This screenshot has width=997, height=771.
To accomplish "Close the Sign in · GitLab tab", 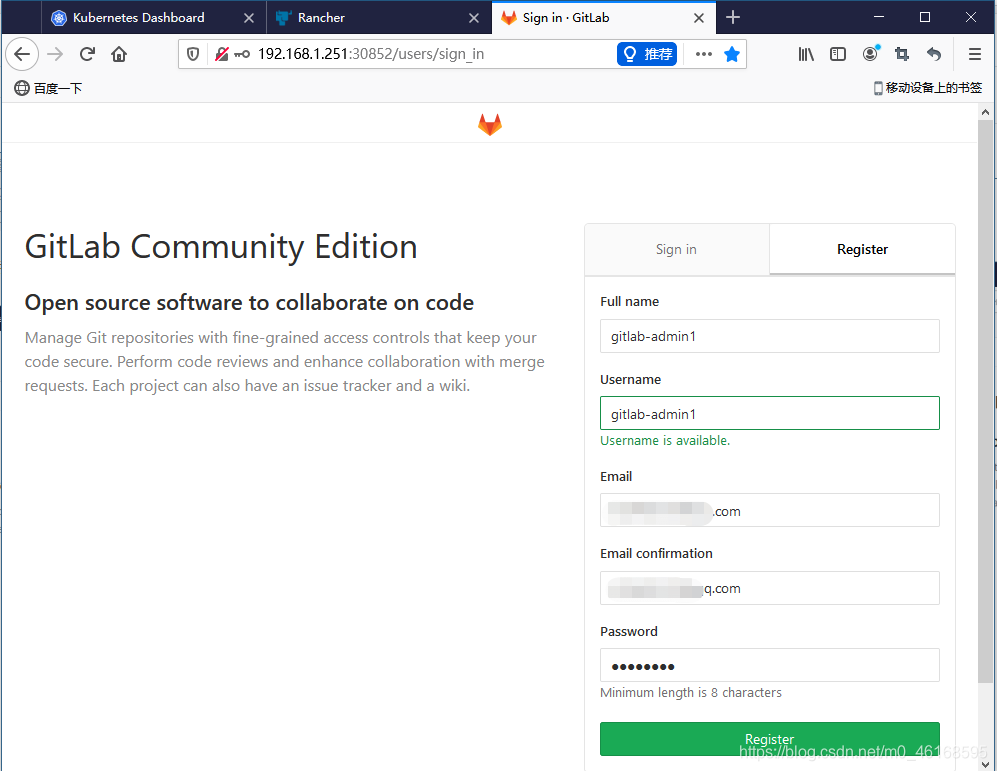I will pyautogui.click(x=699, y=18).
